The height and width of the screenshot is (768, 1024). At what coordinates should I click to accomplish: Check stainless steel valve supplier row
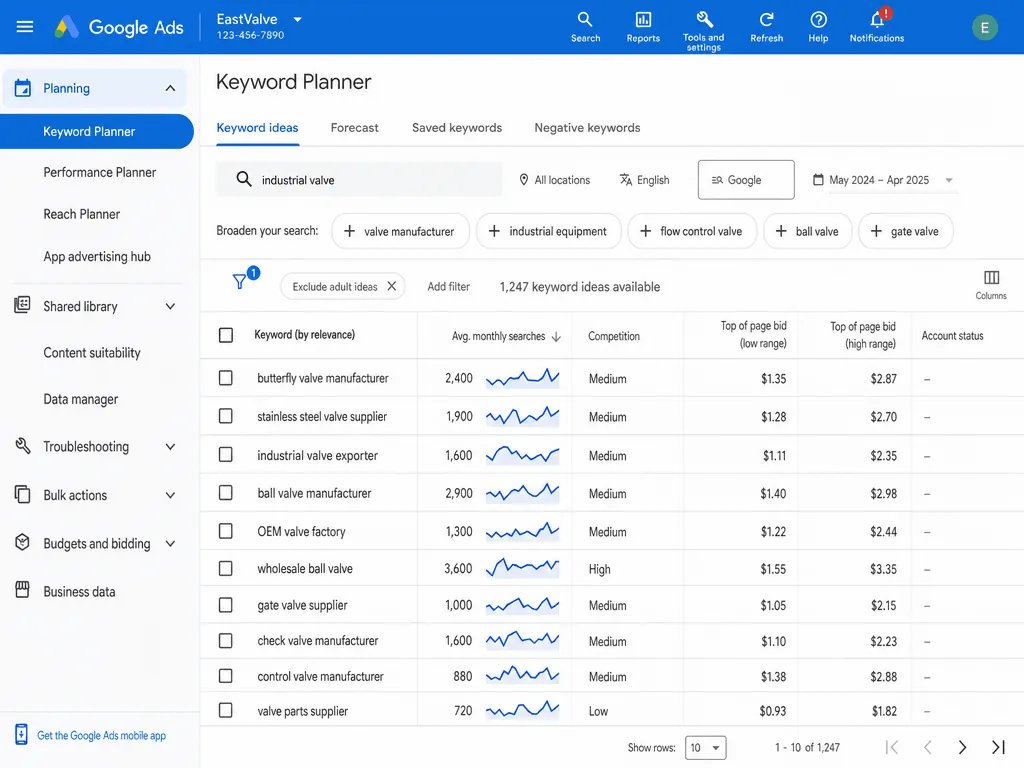tap(226, 416)
